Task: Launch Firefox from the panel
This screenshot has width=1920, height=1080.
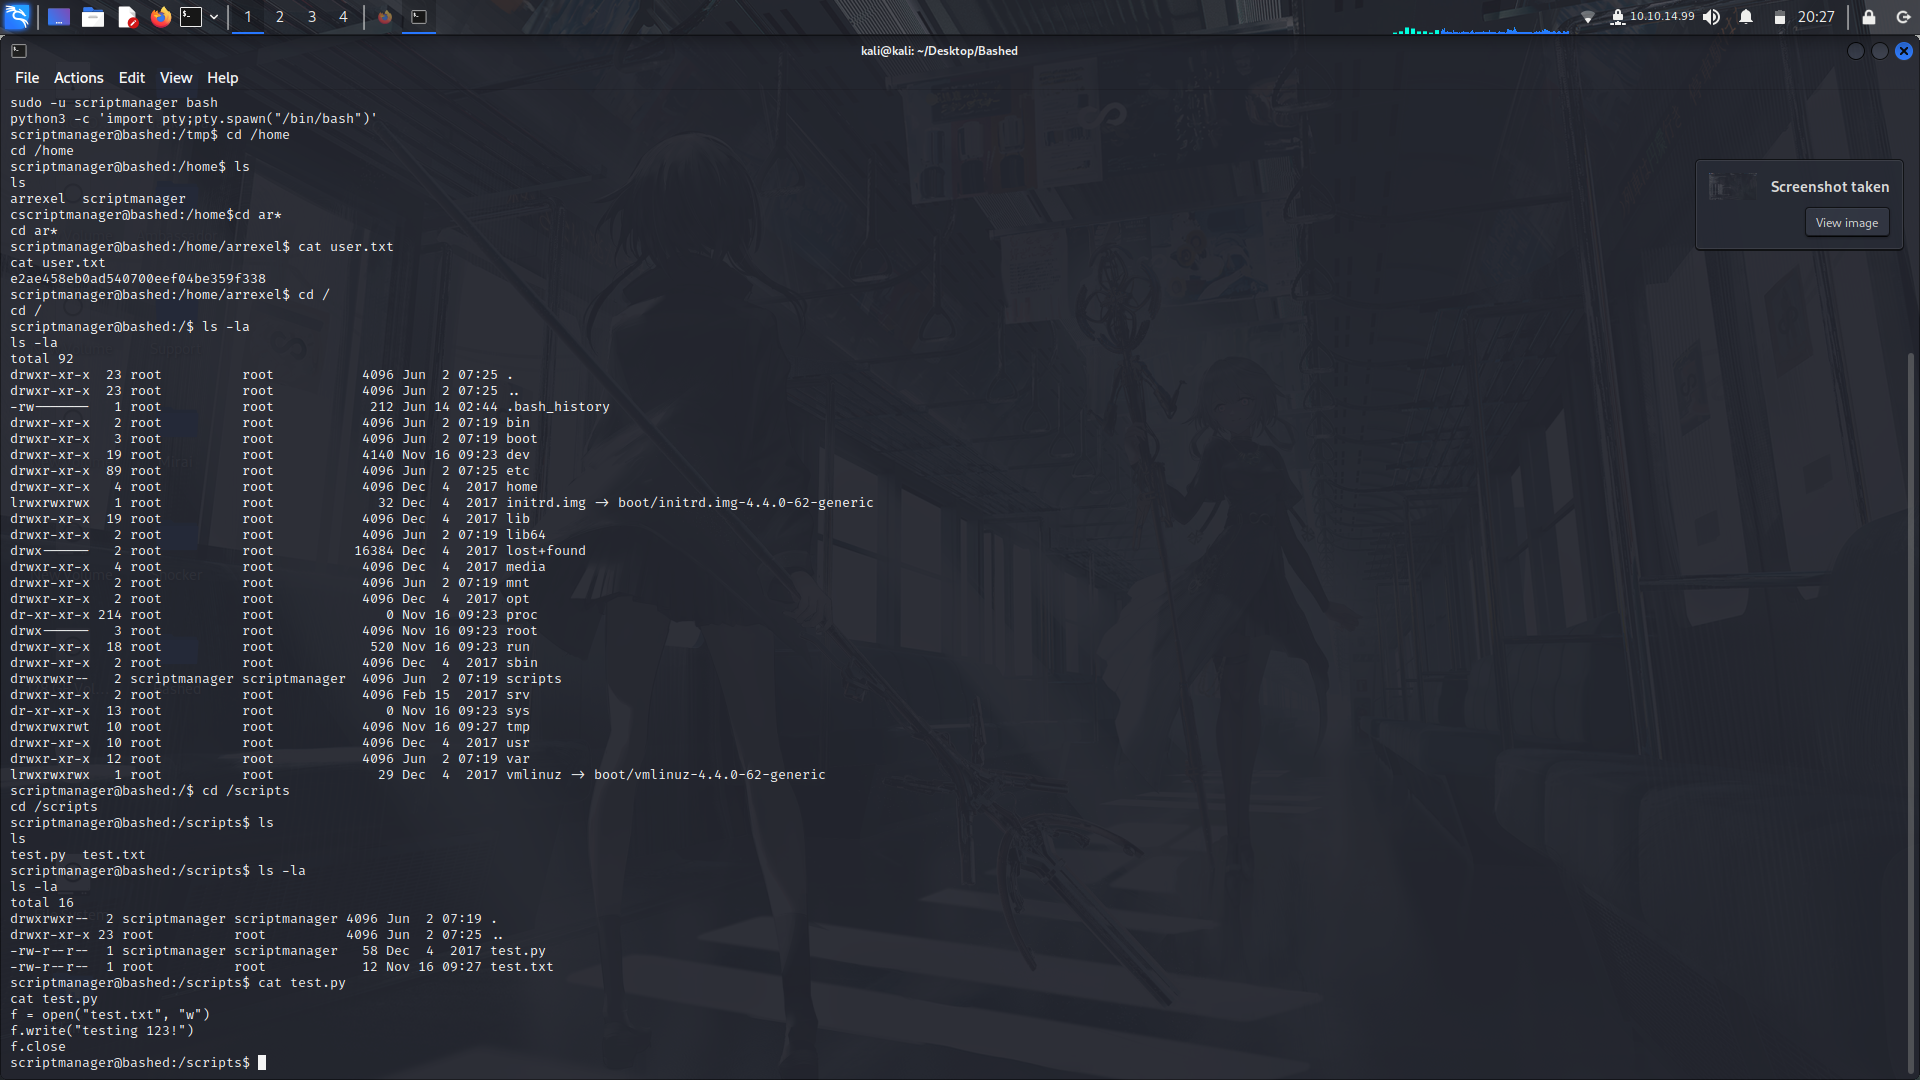Action: click(161, 16)
